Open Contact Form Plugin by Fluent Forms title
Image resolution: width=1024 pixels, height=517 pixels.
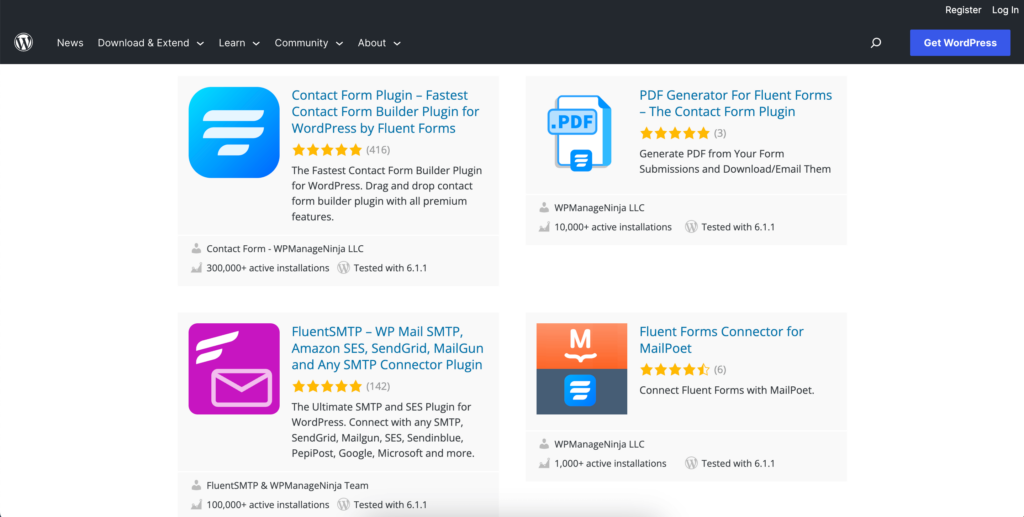pos(385,112)
